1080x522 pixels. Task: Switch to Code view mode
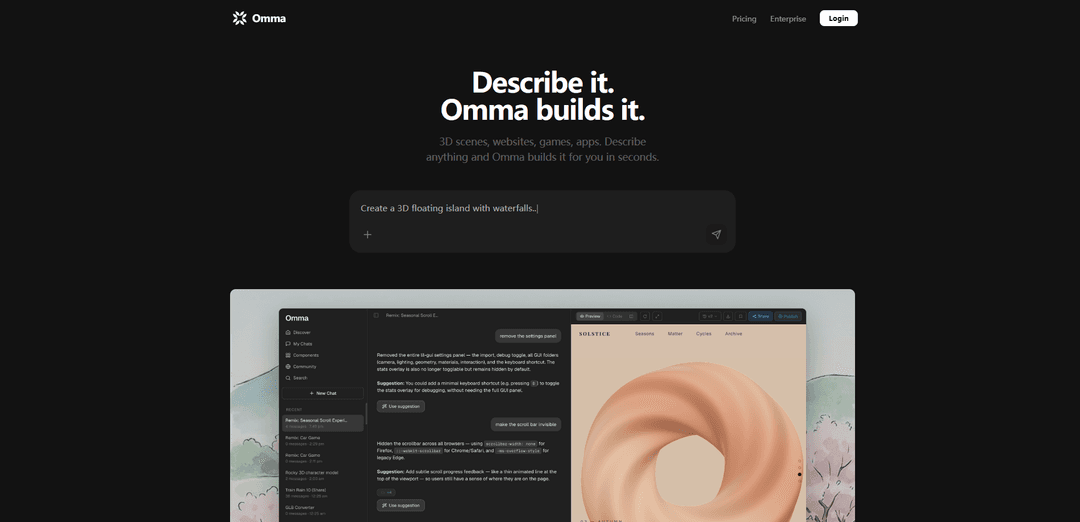click(615, 316)
